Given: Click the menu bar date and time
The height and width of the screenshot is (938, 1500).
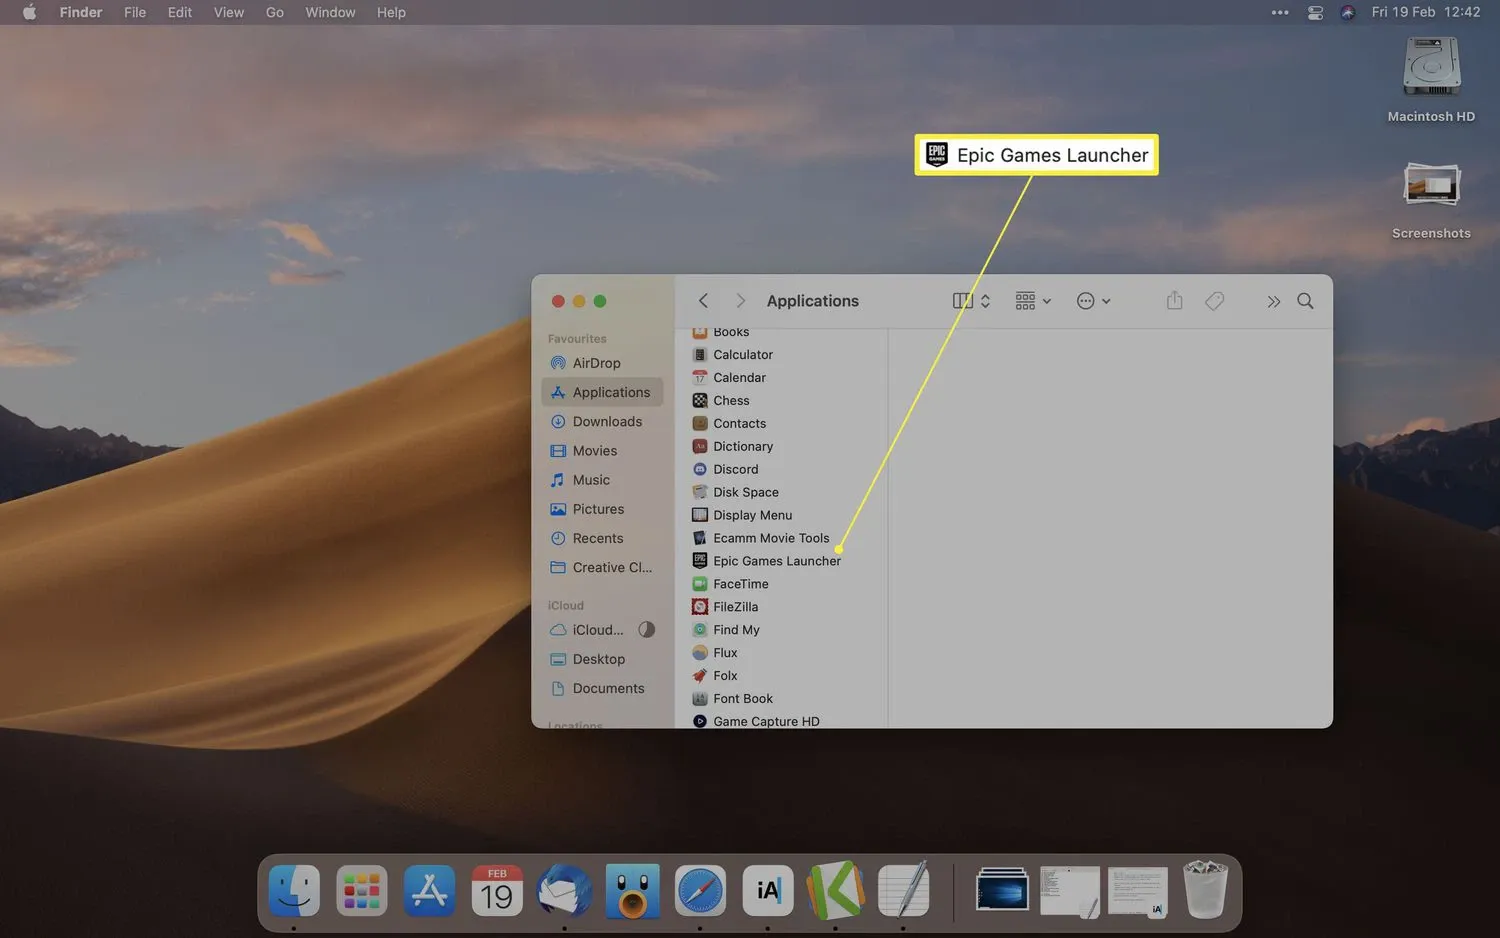Looking at the screenshot, I should [1426, 12].
